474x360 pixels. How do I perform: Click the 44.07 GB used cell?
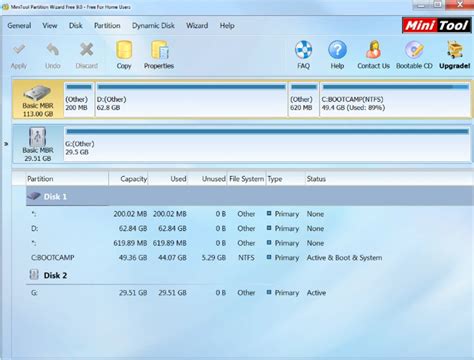(x=172, y=258)
